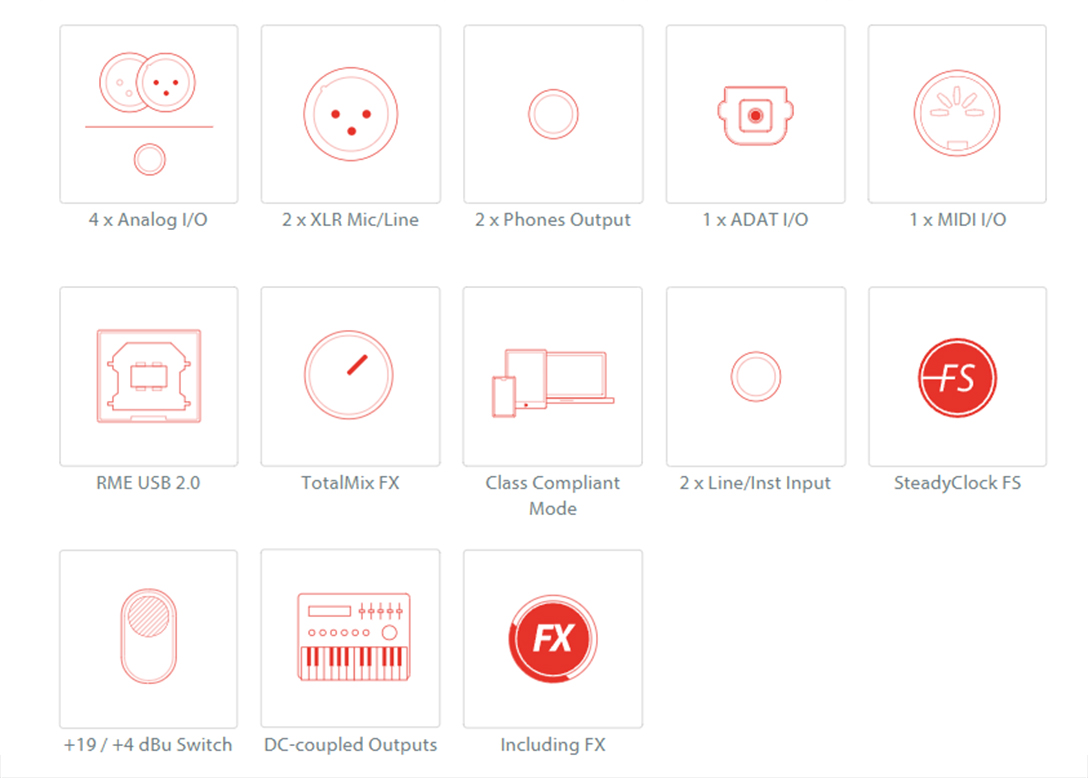This screenshot has height=778, width=1088.
Task: Click the MIDI I/O DIN connector icon
Action: [x=957, y=114]
